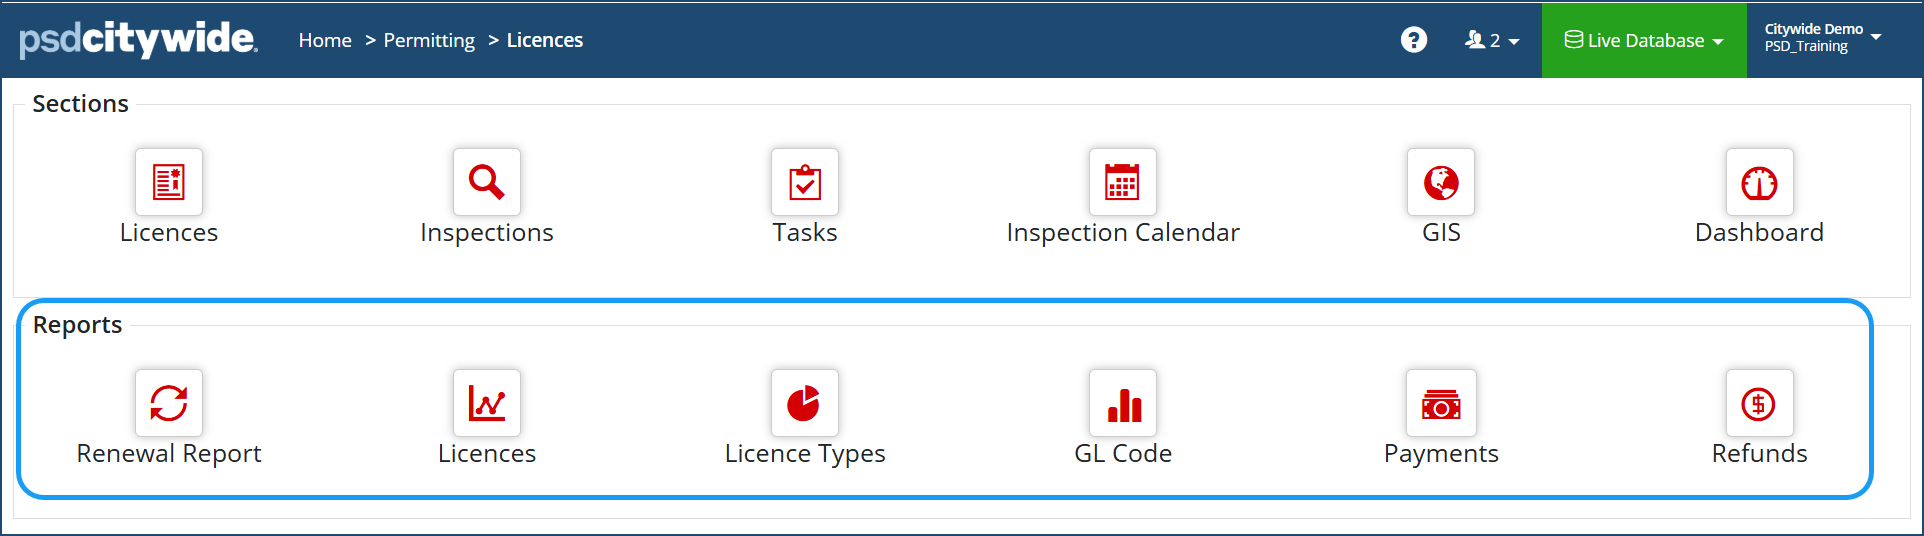Click the psdcitywide logo
Screen dimensions: 1924x536
click(138, 39)
